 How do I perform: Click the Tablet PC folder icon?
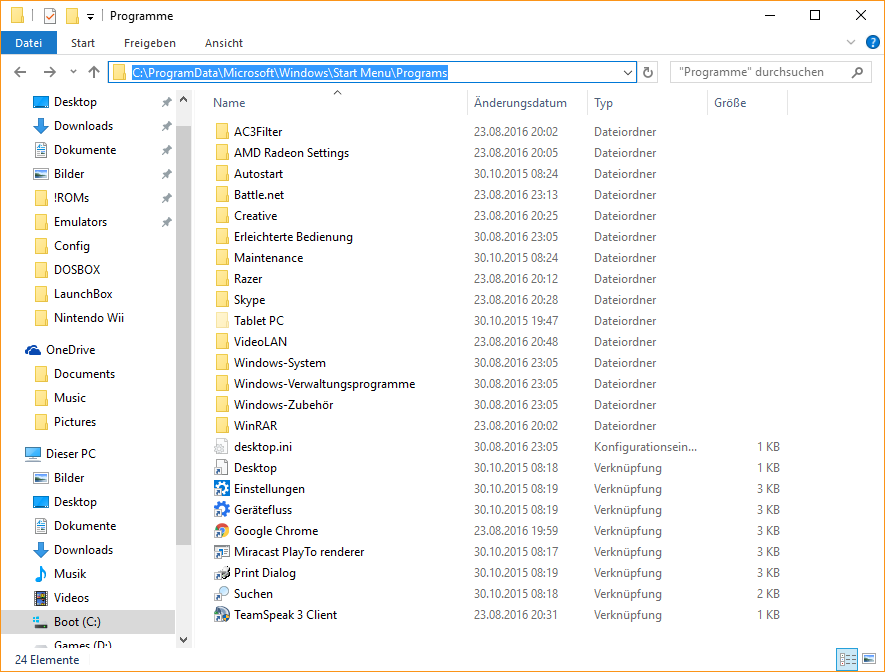click(x=222, y=320)
